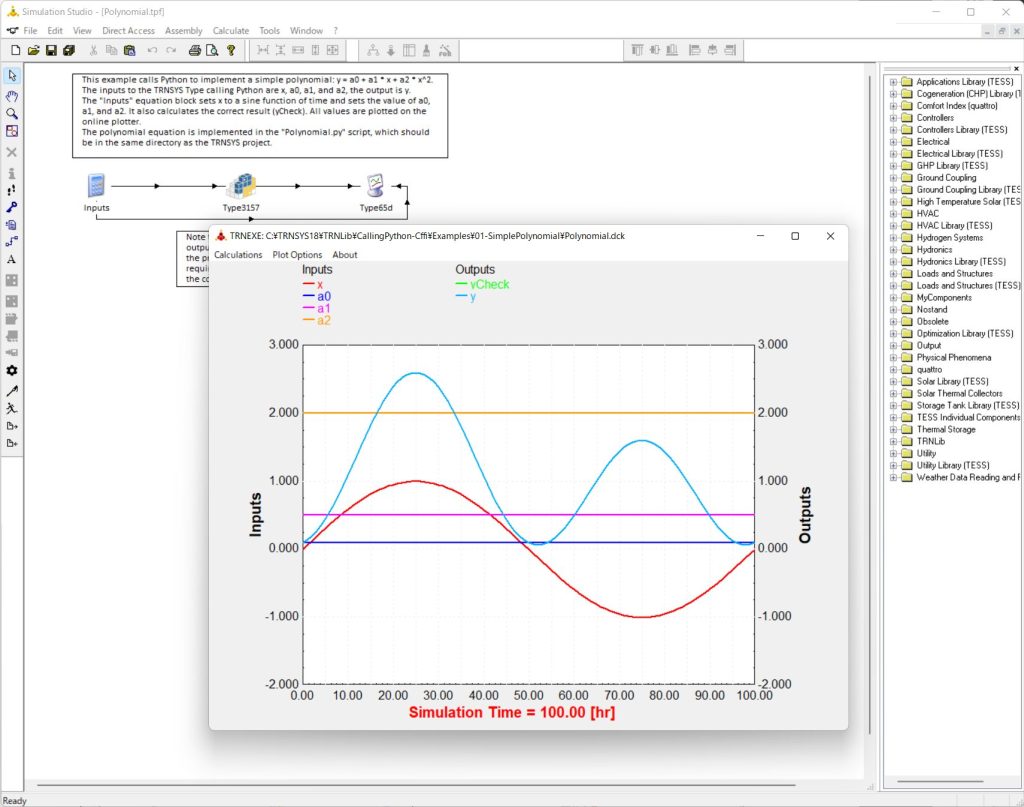Click the yellow help question mark icon
This screenshot has width=1024, height=807.
click(231, 50)
